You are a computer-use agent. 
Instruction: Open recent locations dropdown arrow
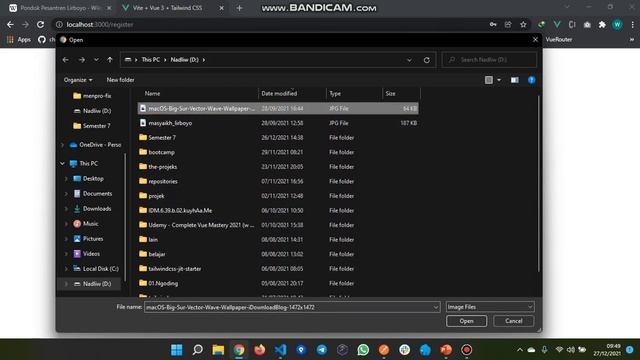click(x=96, y=60)
